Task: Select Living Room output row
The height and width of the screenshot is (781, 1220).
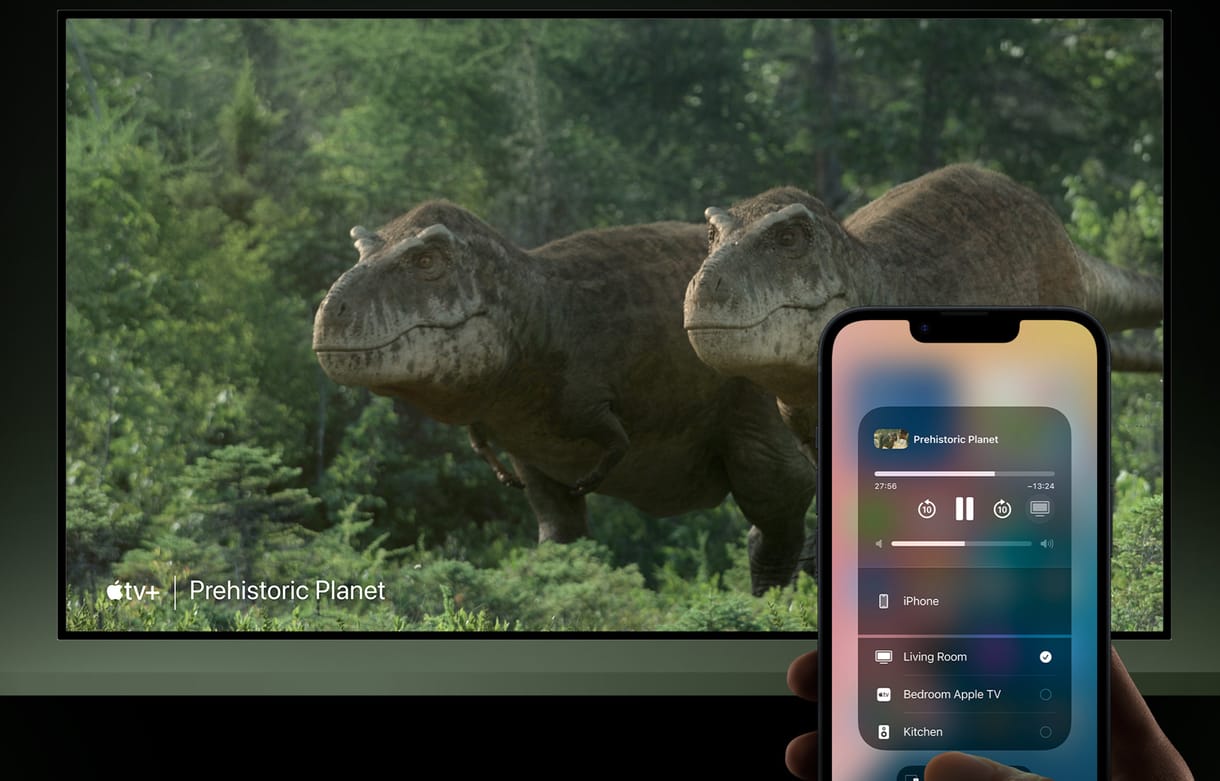Action: [964, 657]
